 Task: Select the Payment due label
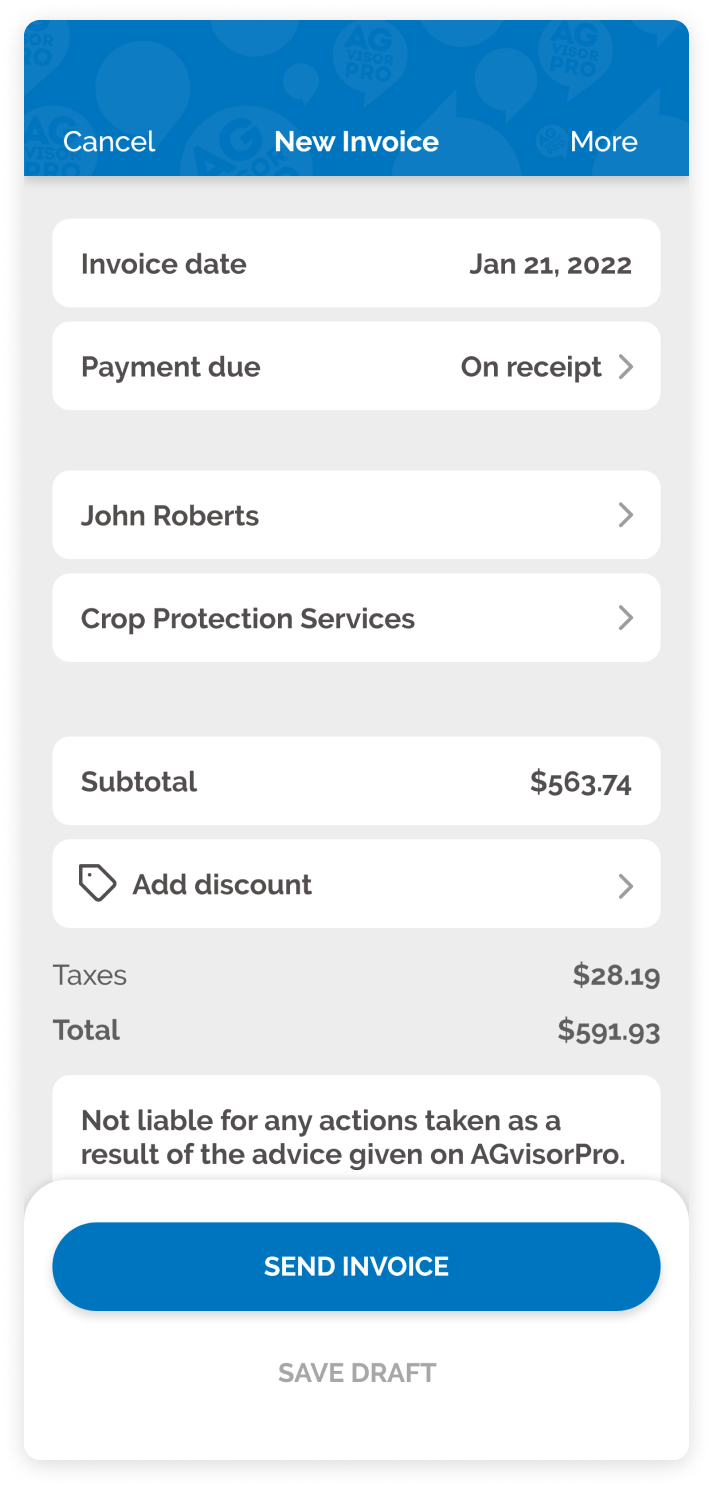[171, 367]
